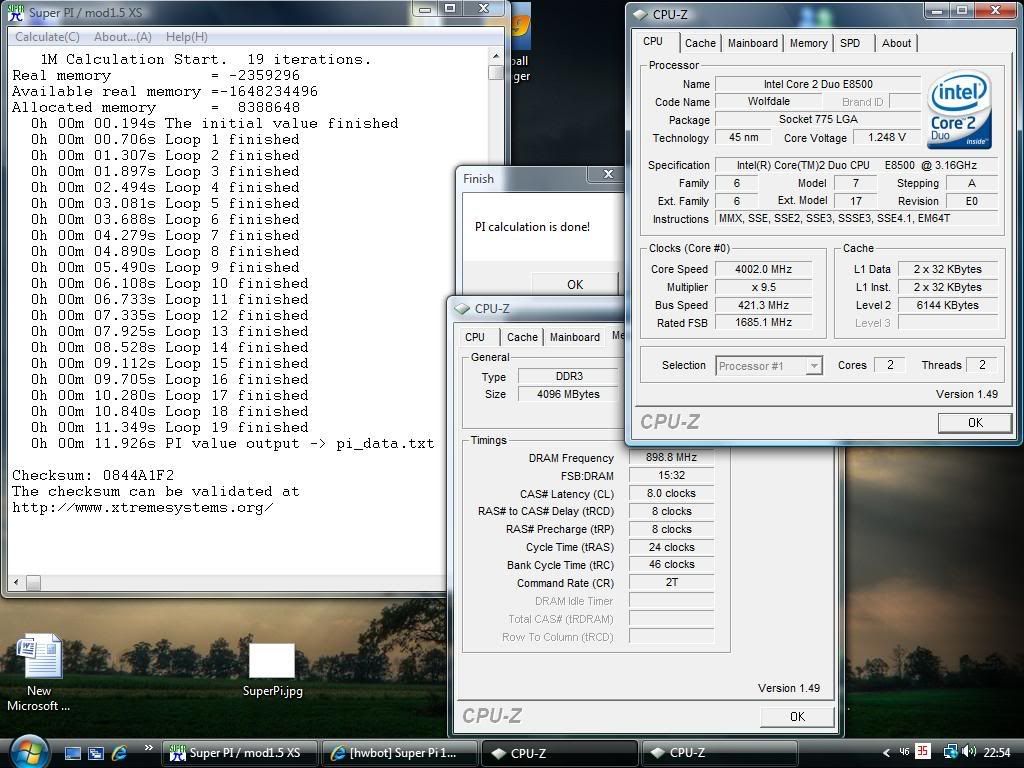Switch to the Cache tab in the front CPU-Z window
Viewport: 1024px width, 768px height.
pos(700,43)
